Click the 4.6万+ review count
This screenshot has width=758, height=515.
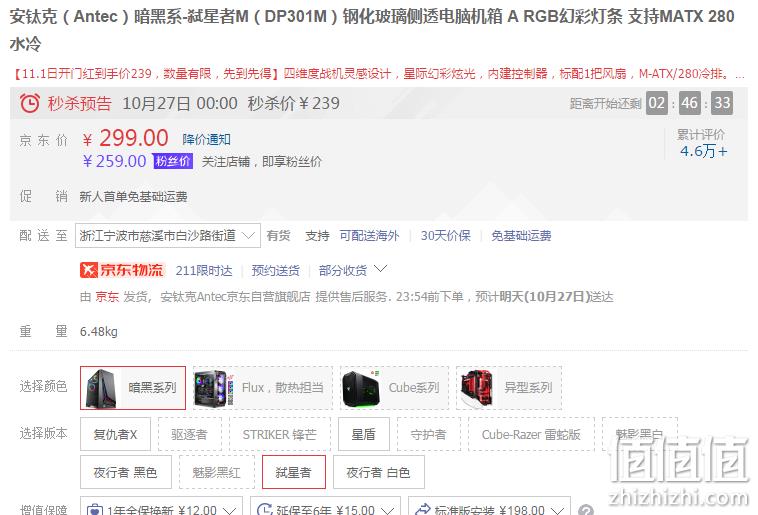pos(703,151)
